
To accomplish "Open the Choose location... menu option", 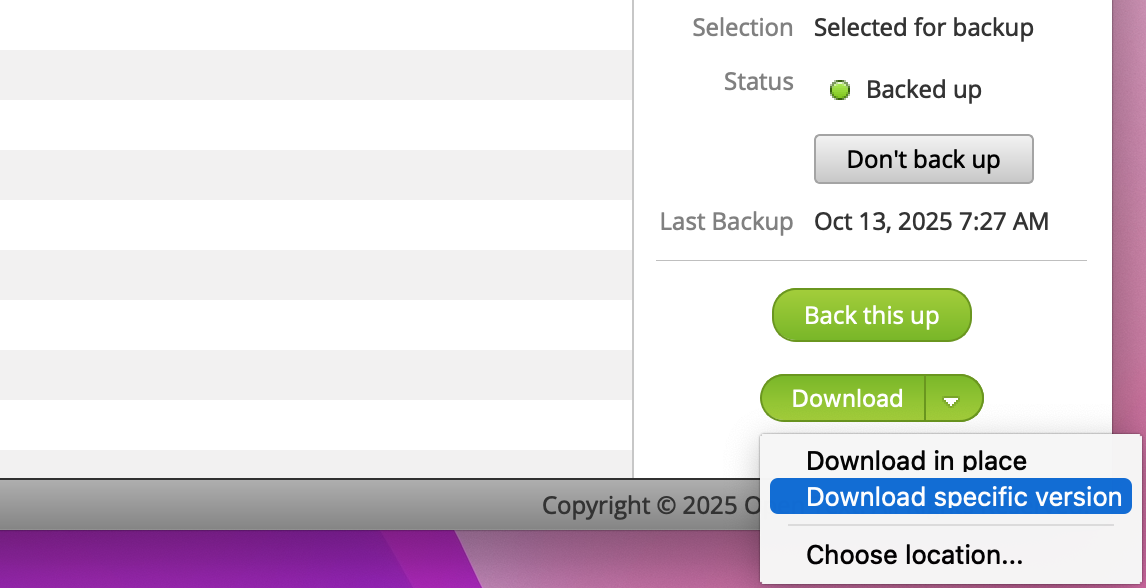I will click(x=914, y=554).
